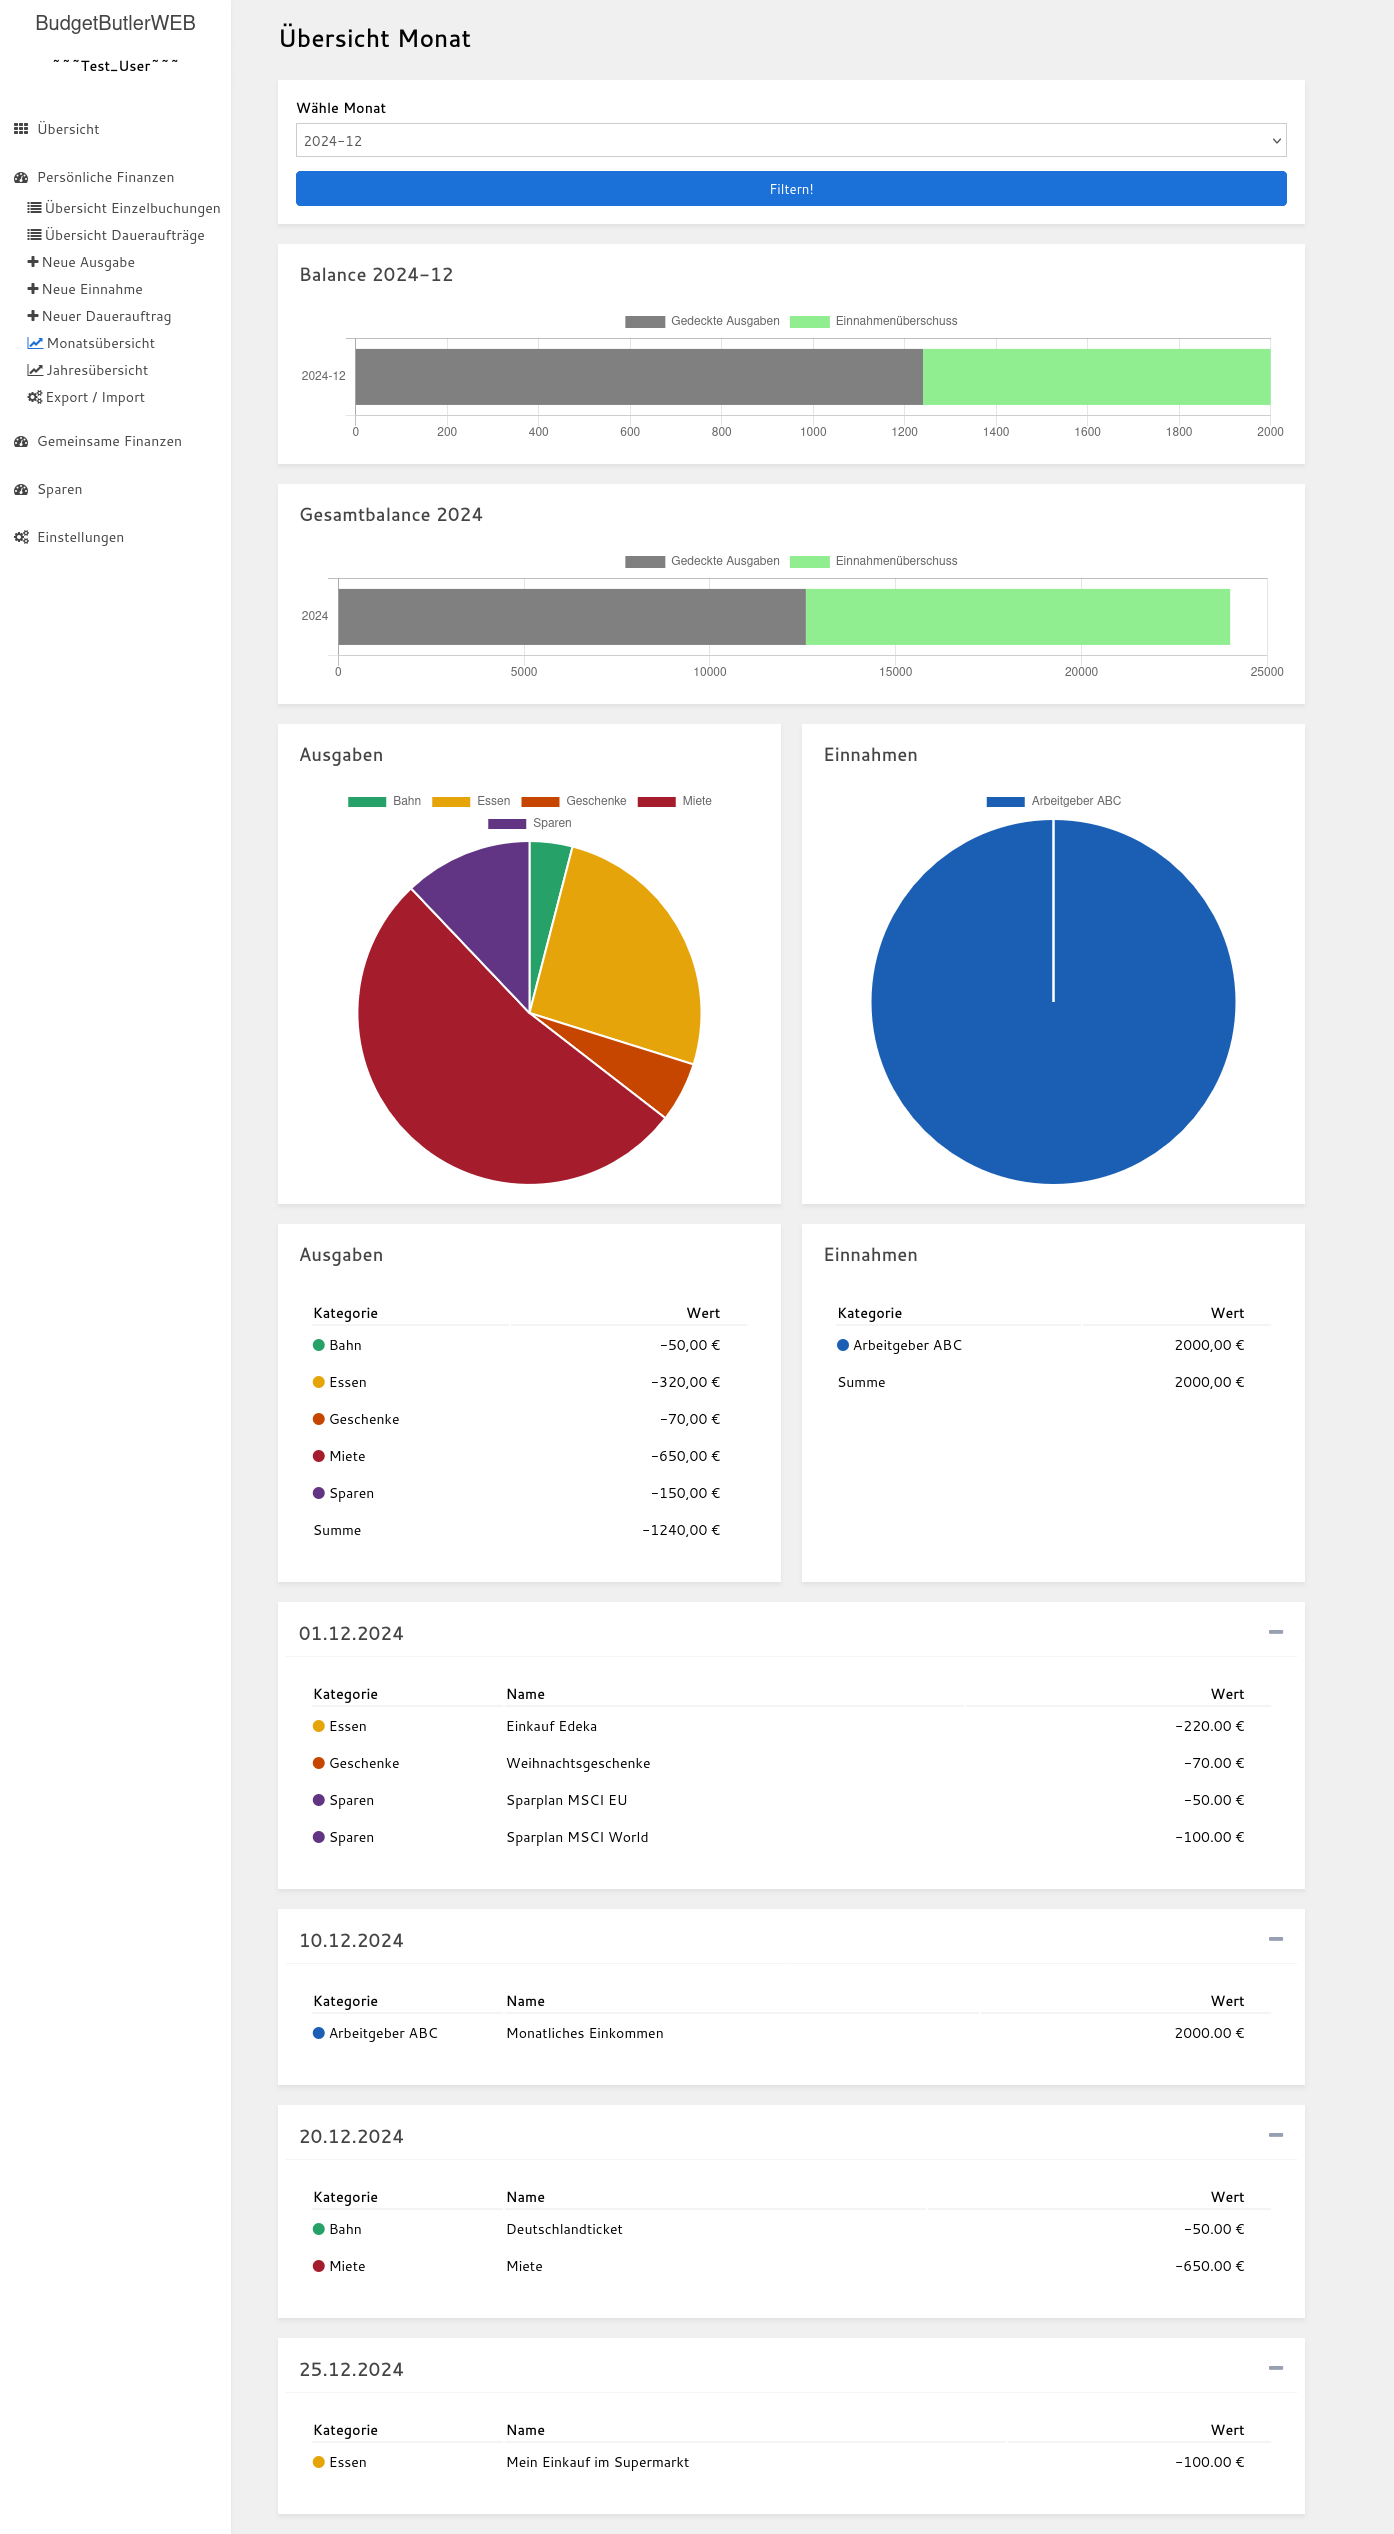The height and width of the screenshot is (2534, 1394).
Task: Open the Wähle Monat dropdown
Action: [x=790, y=141]
